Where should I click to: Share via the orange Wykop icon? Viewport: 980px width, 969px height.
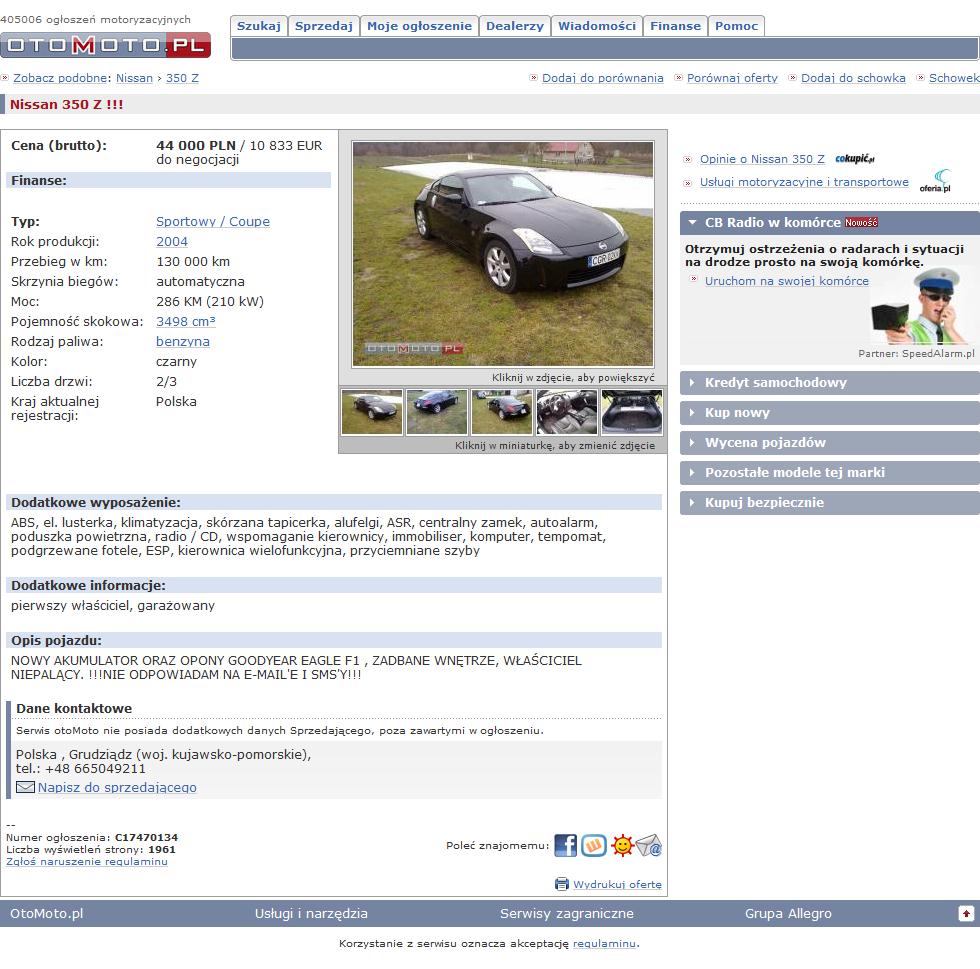click(x=594, y=845)
